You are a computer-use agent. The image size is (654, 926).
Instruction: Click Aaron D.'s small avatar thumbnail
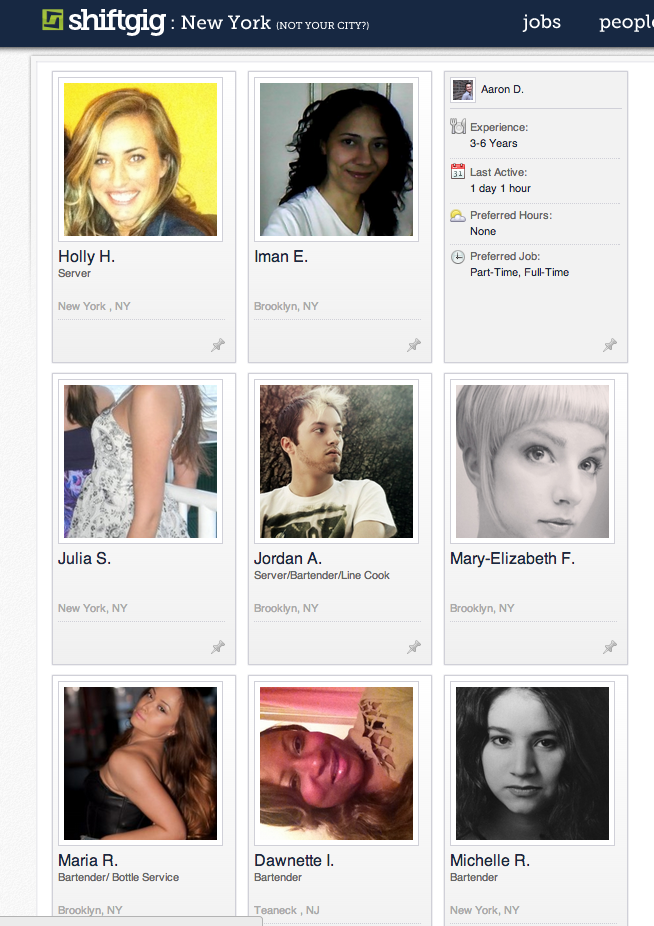coord(463,90)
